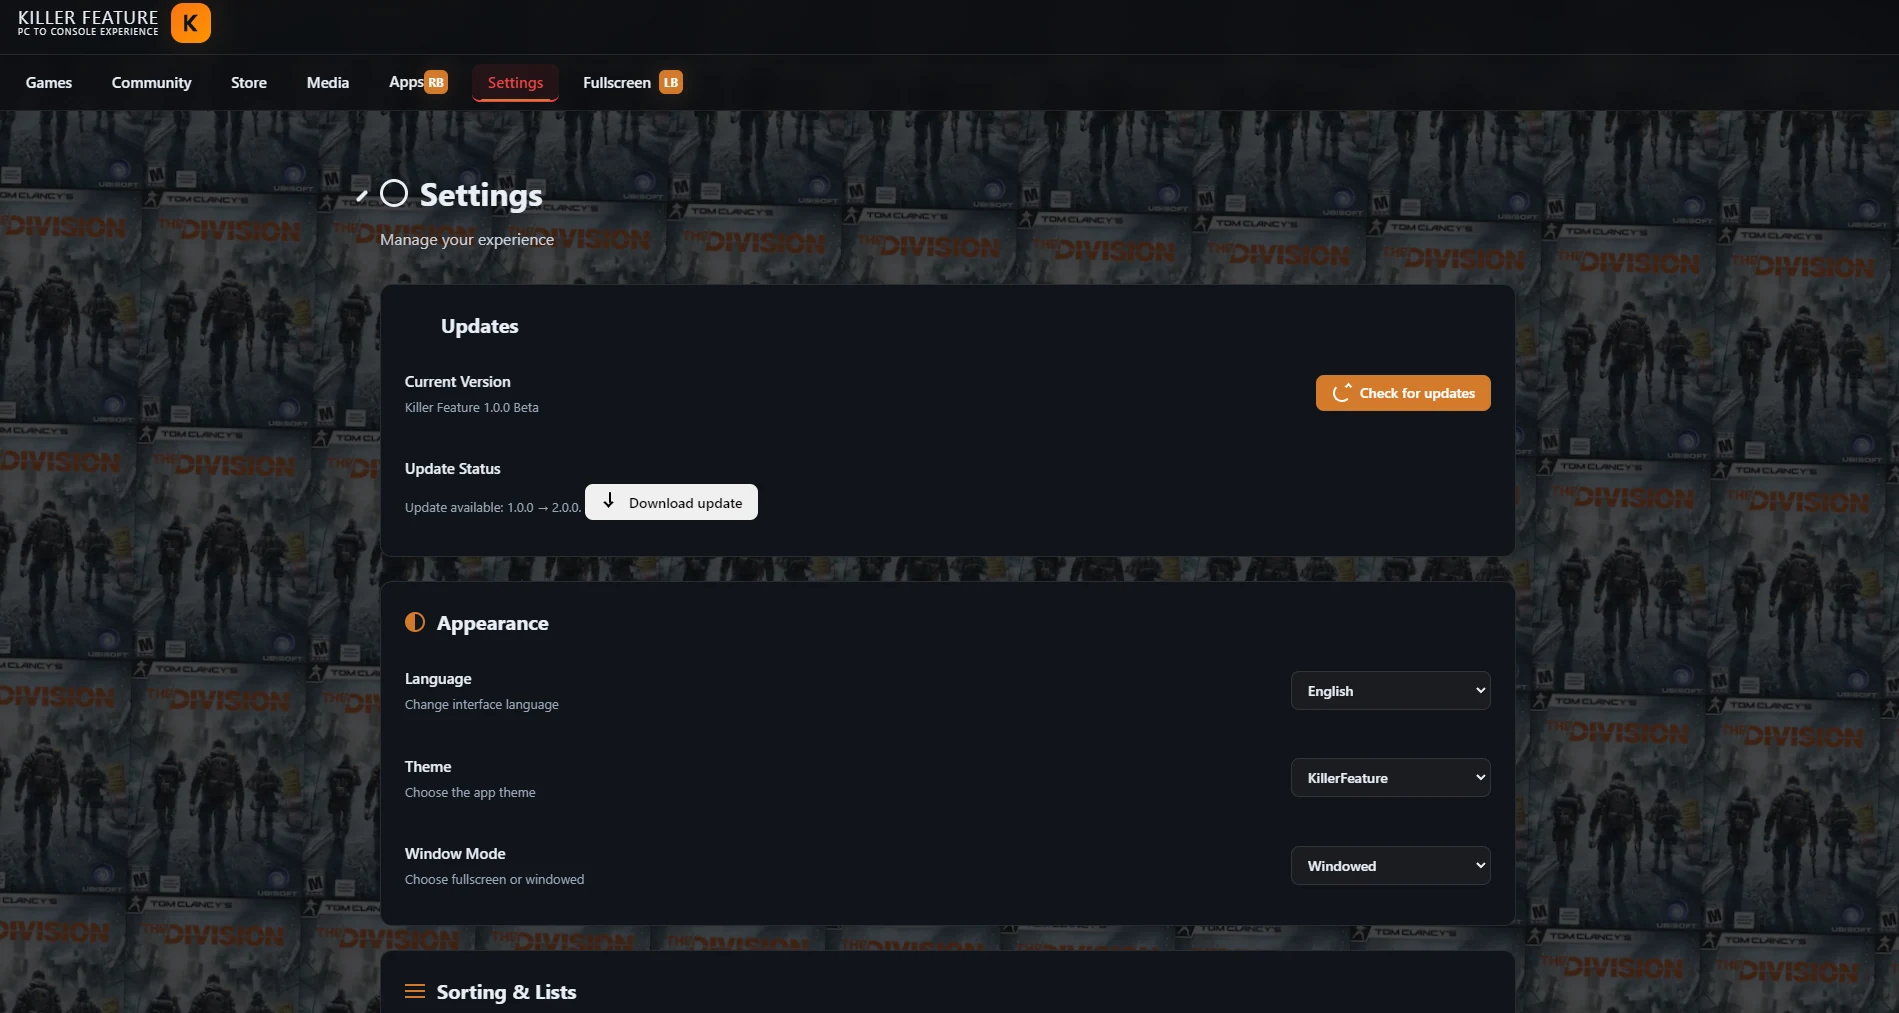The width and height of the screenshot is (1899, 1013).
Task: Click the download arrow icon
Action: pyautogui.click(x=608, y=500)
